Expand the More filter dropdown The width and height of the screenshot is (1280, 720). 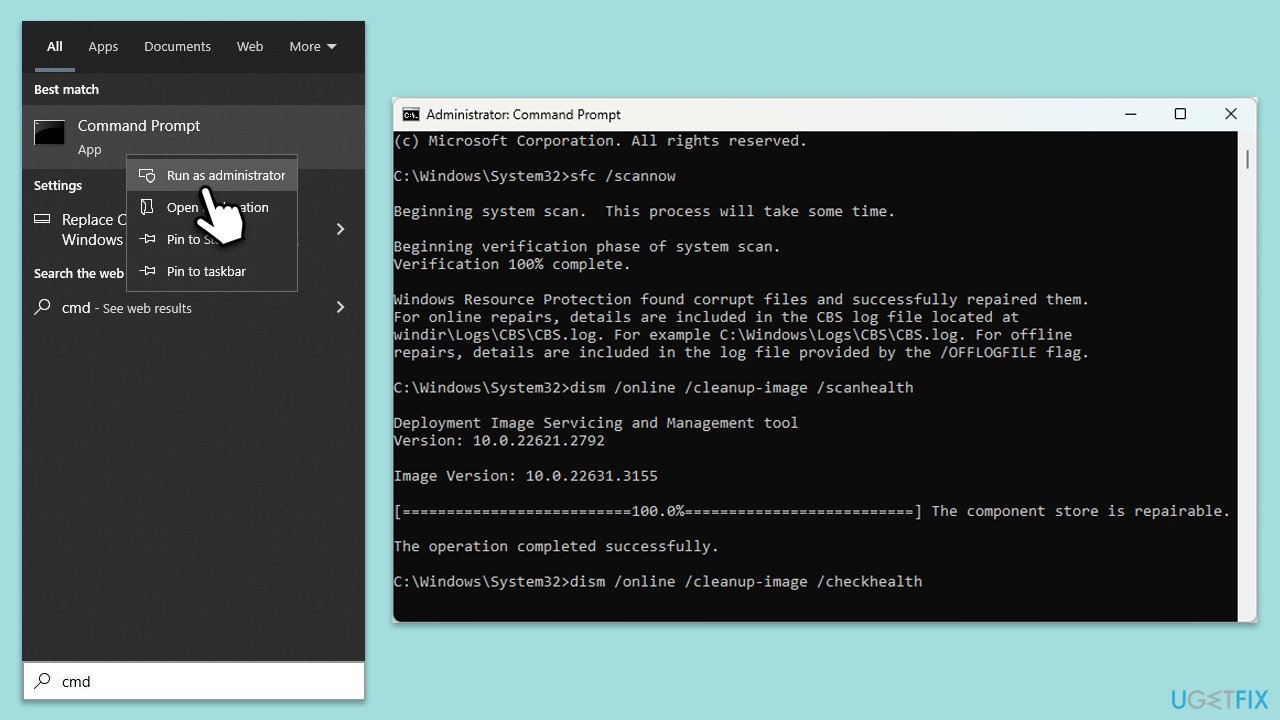312,47
